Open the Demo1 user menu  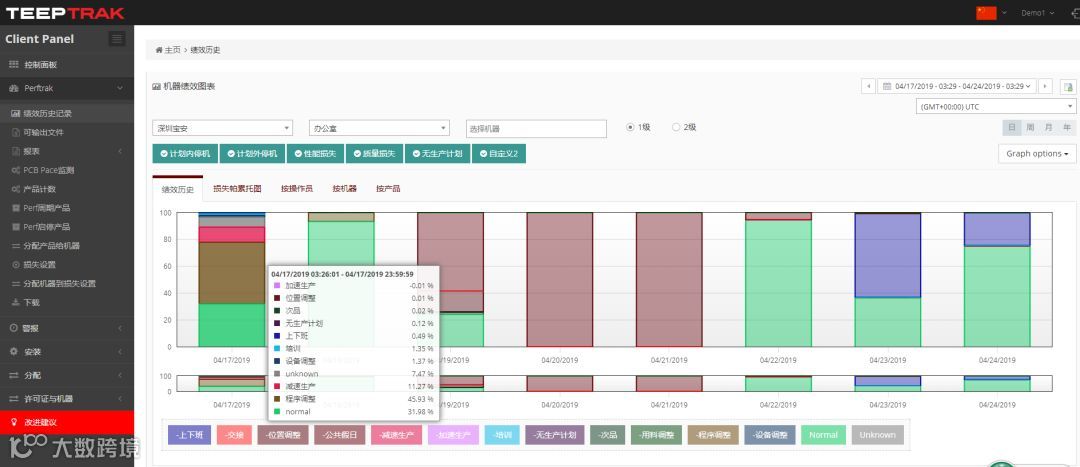1037,13
